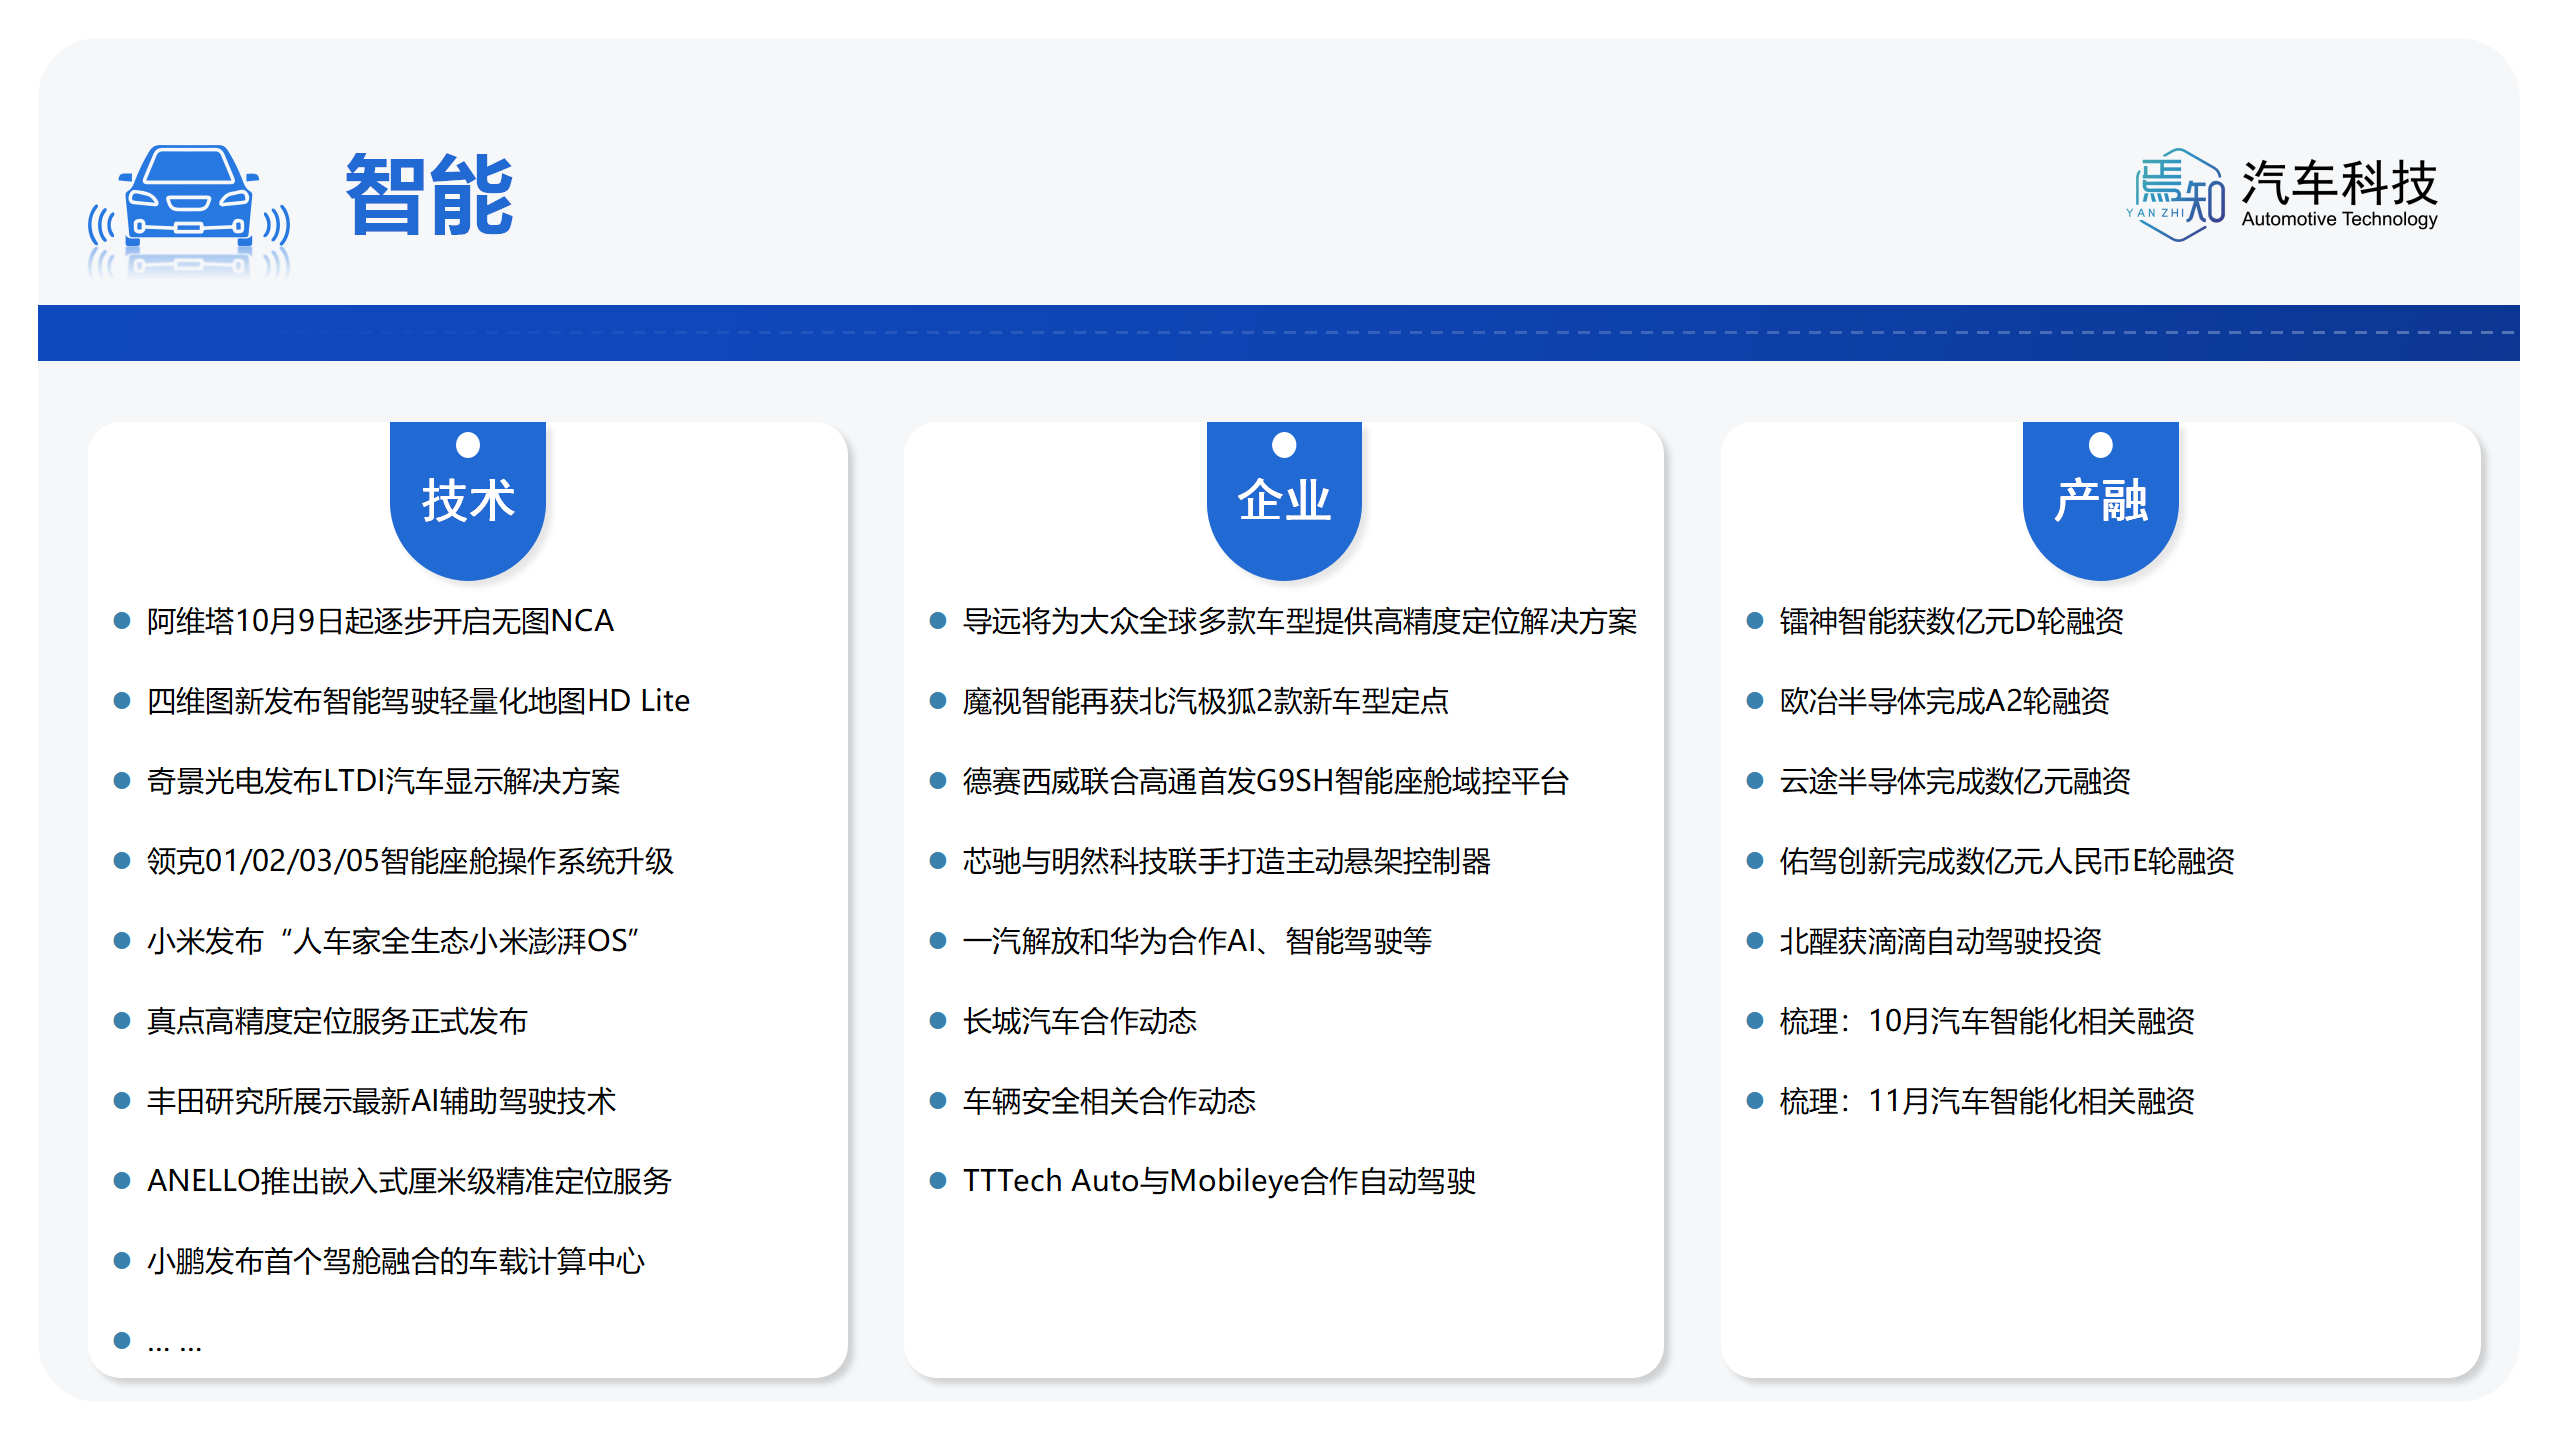Open ANELLO推出嵌入式厘米级精准定位服务

point(409,1181)
